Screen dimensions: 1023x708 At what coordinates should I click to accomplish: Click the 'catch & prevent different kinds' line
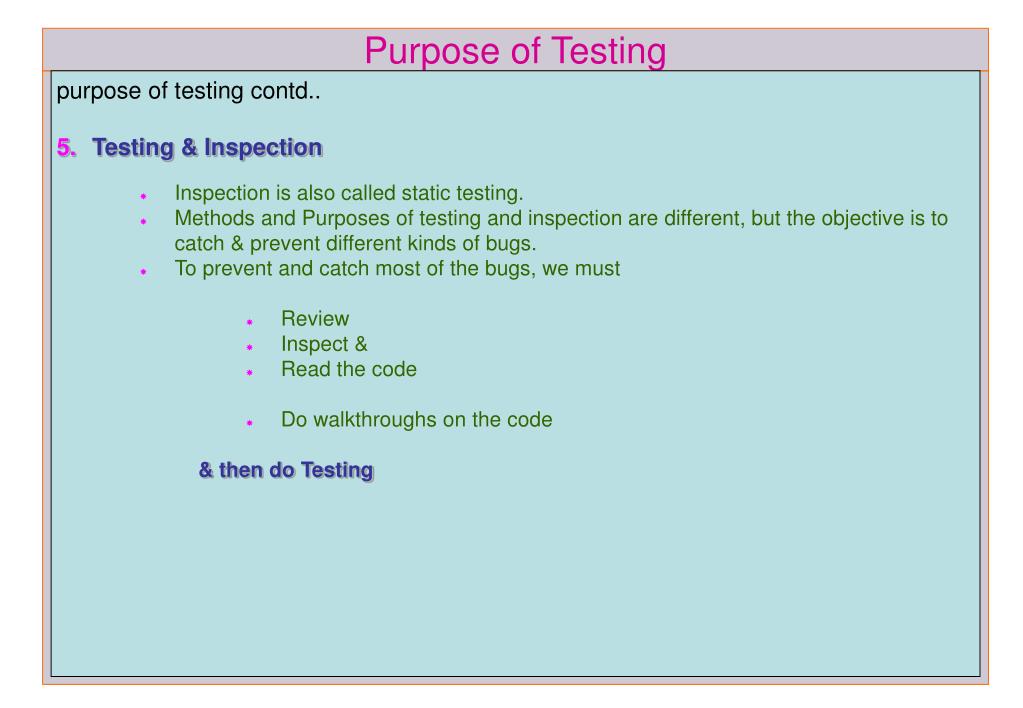click(x=355, y=243)
